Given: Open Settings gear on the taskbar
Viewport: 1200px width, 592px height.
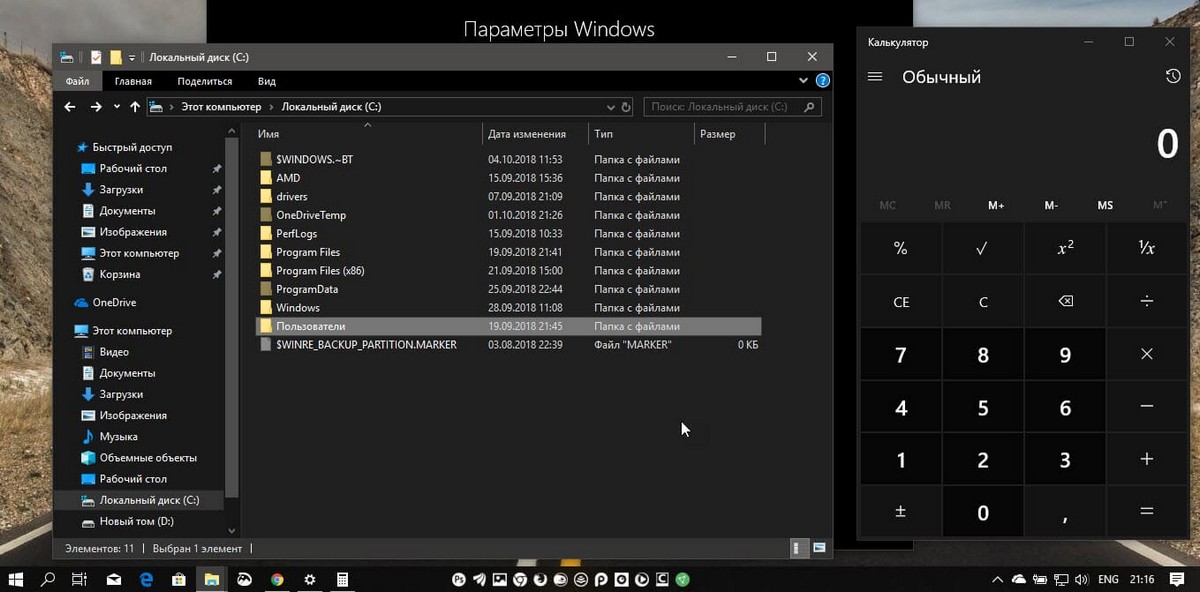Looking at the screenshot, I should pos(310,579).
